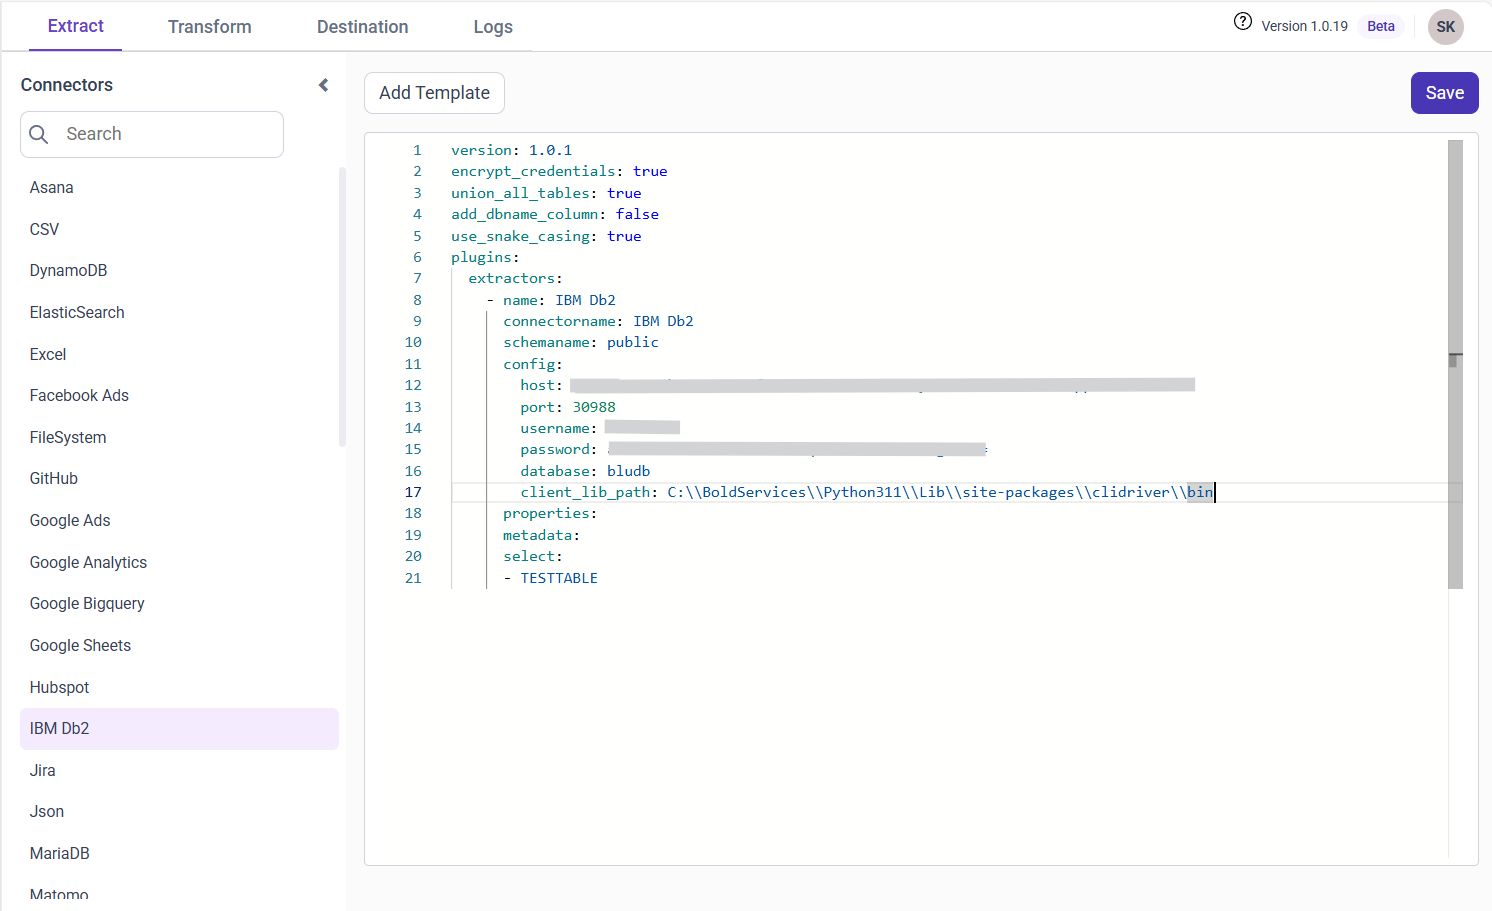Open the ElasticSearch connector
Image resolution: width=1492 pixels, height=911 pixels.
pos(76,312)
